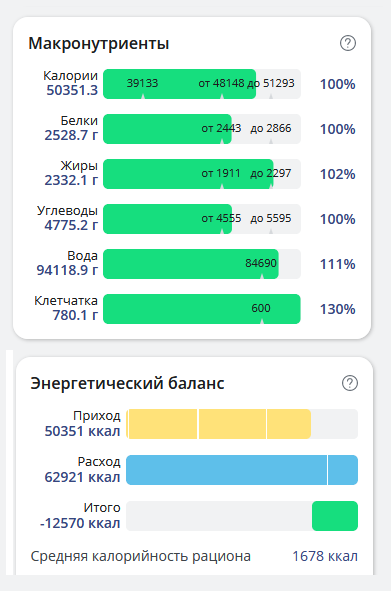The height and width of the screenshot is (591, 391).
Task: Click the Жиры 102% percentage
Action: (337, 174)
